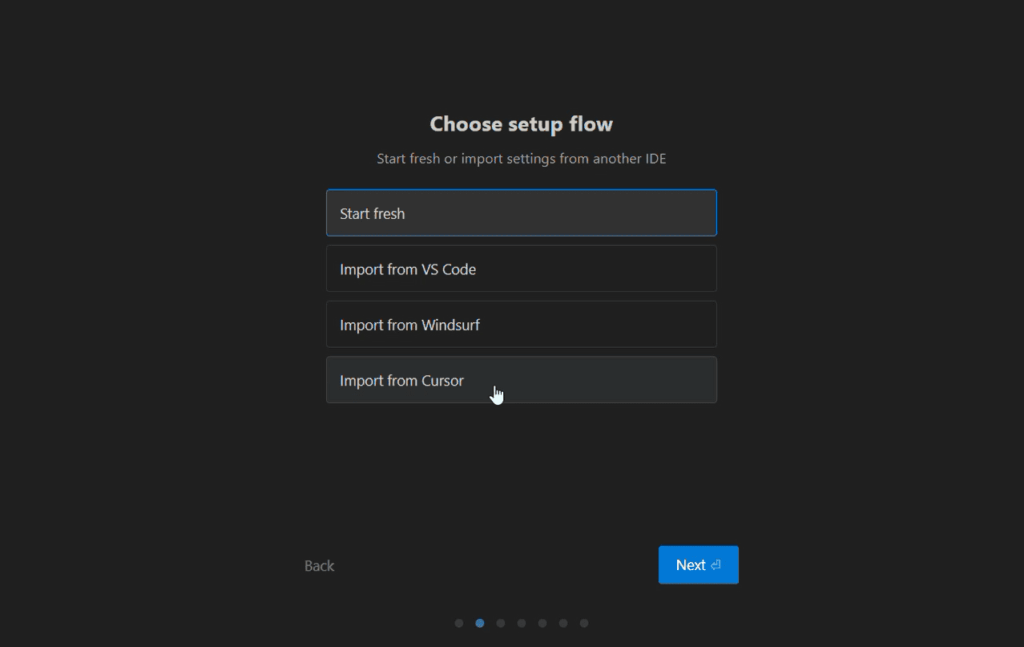The width and height of the screenshot is (1024, 647).
Task: Click the subtitle about importing settings
Action: tap(521, 159)
